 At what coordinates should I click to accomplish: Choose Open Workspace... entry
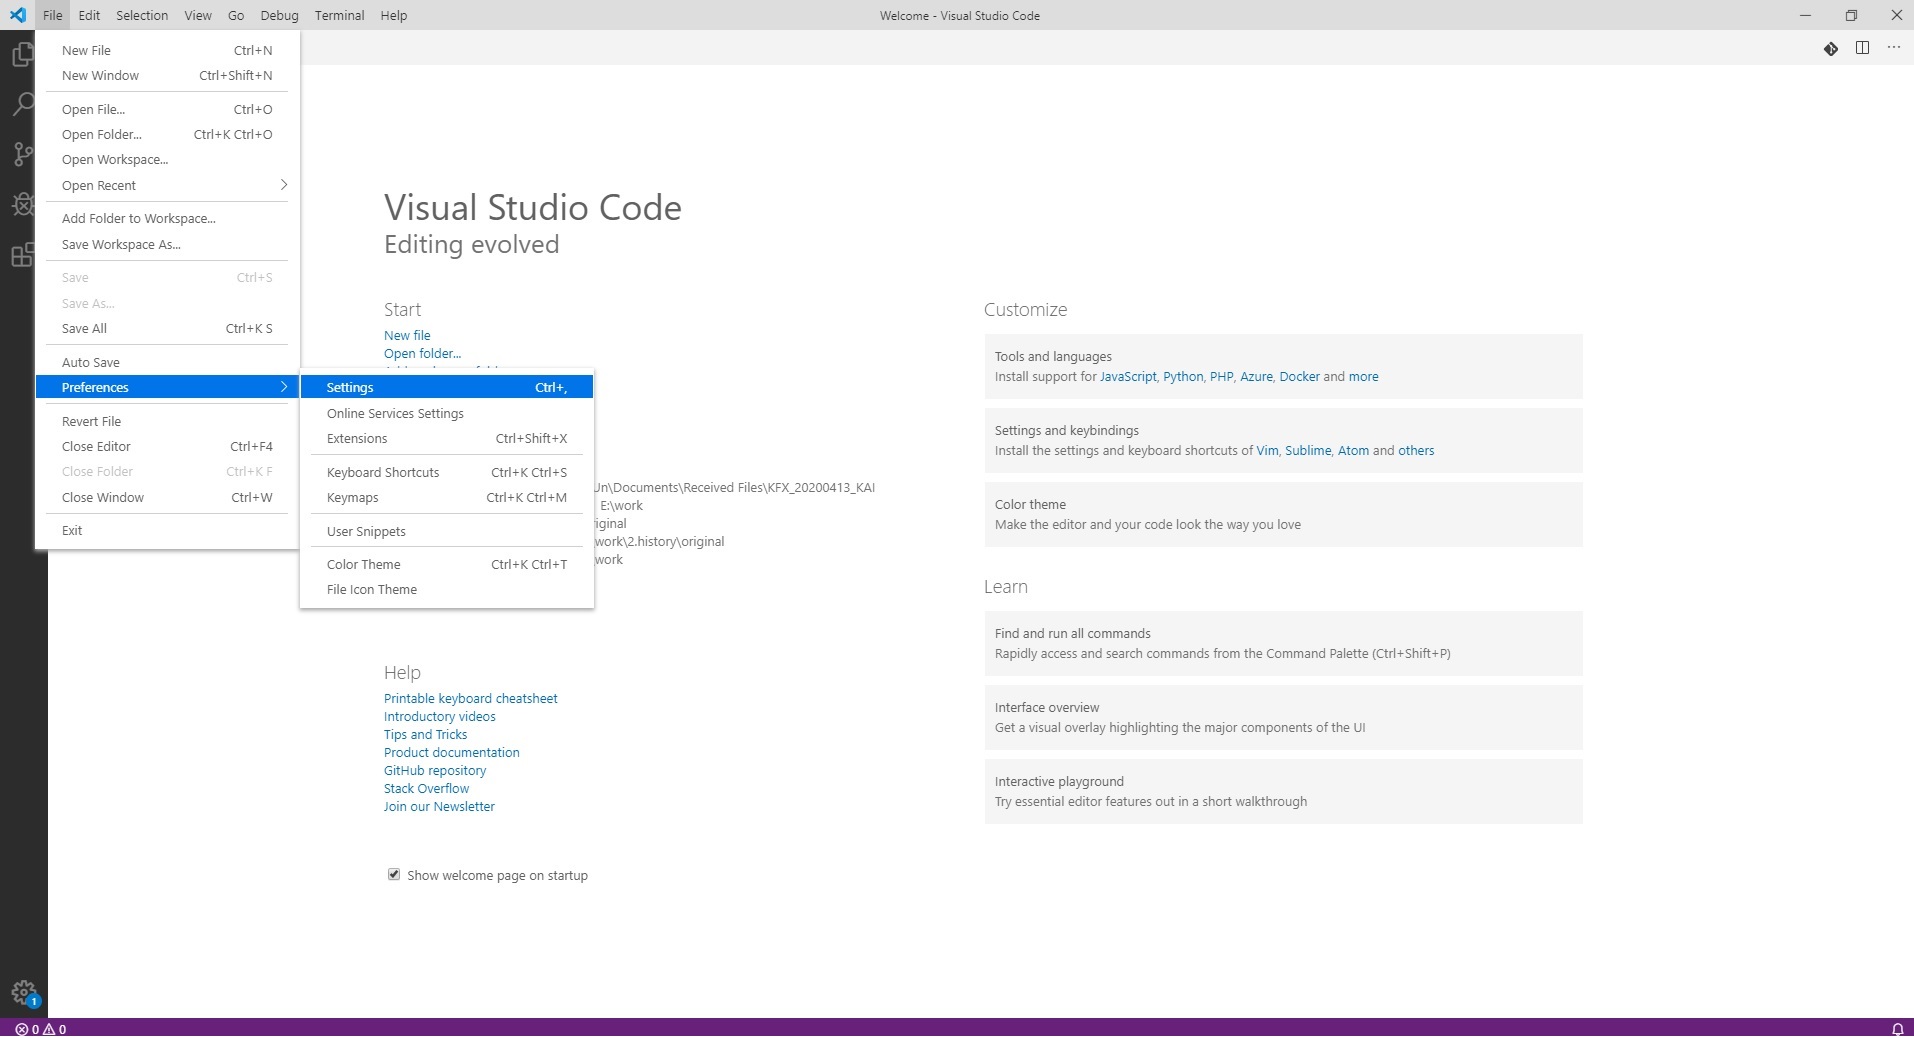pyautogui.click(x=167, y=159)
